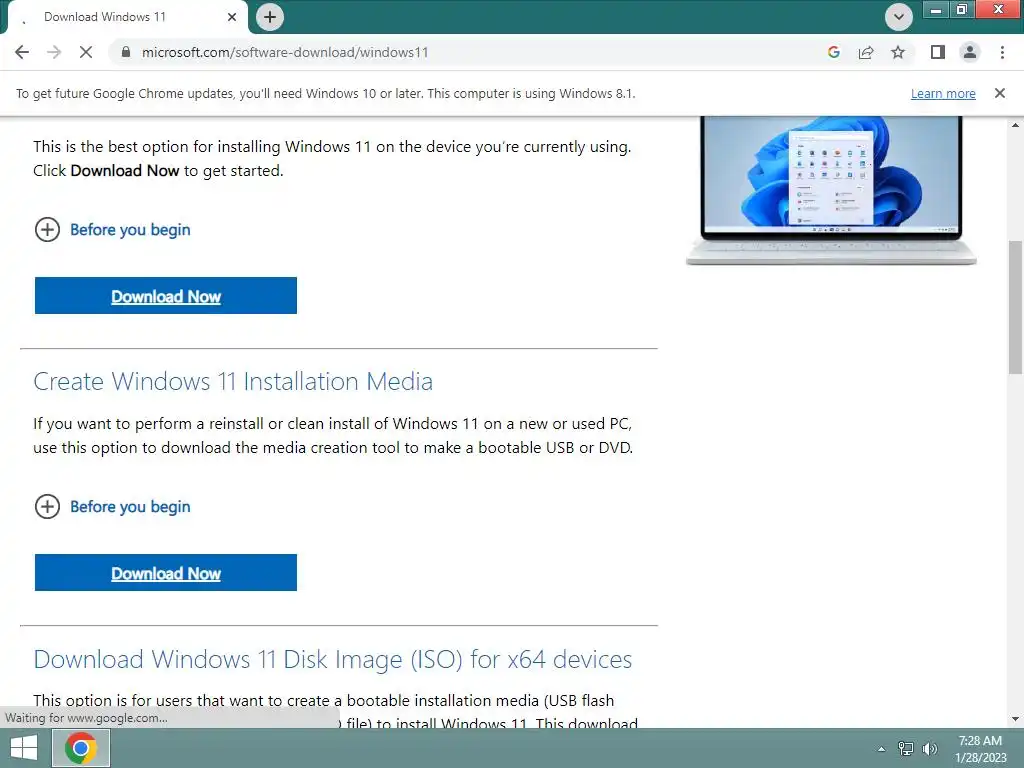The width and height of the screenshot is (1024, 768).
Task: Click the address bar URL
Action: pos(285,52)
